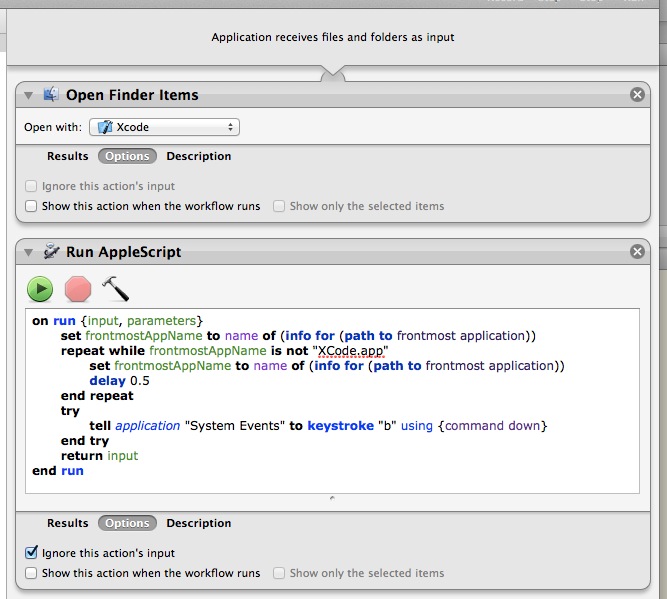This screenshot has height=599, width=667.
Task: Compile the script with the hammer icon
Action: point(116,289)
